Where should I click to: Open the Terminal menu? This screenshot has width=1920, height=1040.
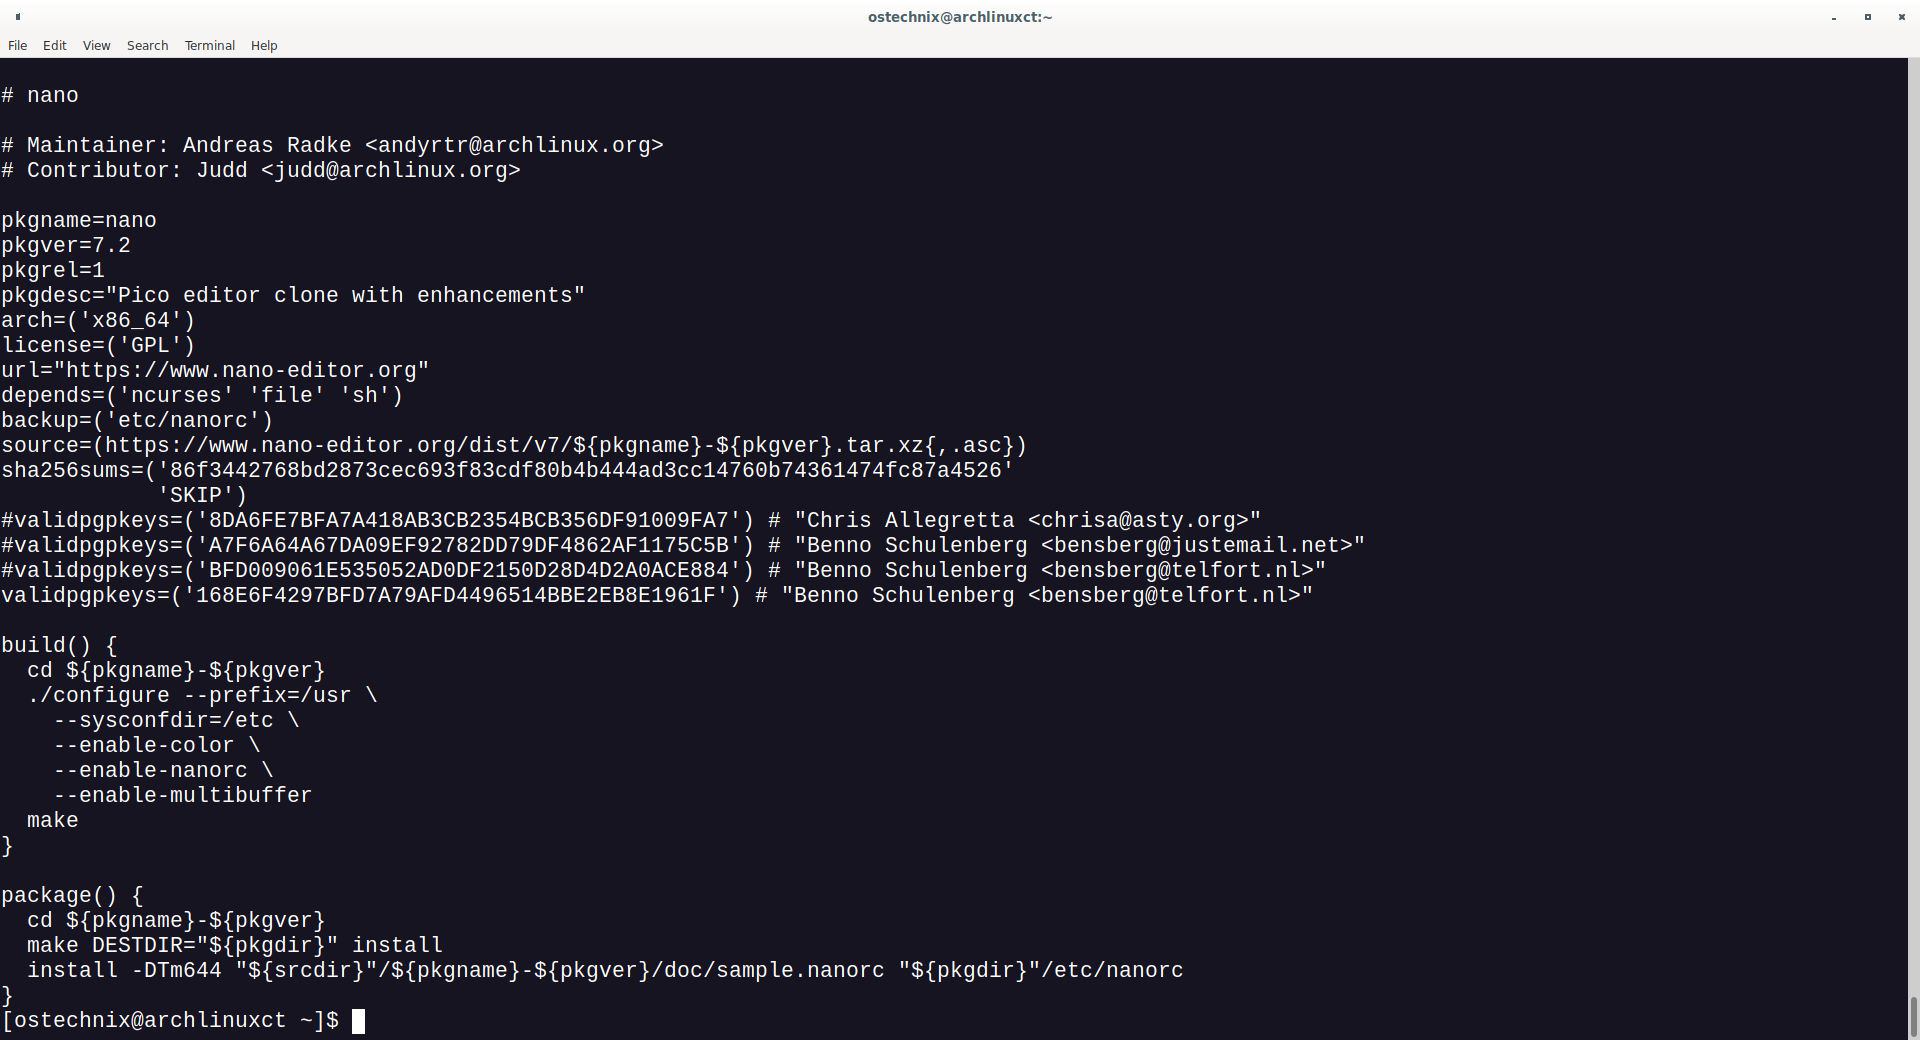coord(209,45)
